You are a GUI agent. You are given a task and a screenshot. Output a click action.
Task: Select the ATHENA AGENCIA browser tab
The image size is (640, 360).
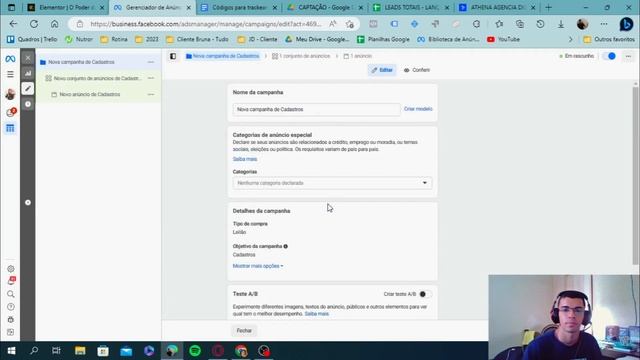pyautogui.click(x=498, y=7)
